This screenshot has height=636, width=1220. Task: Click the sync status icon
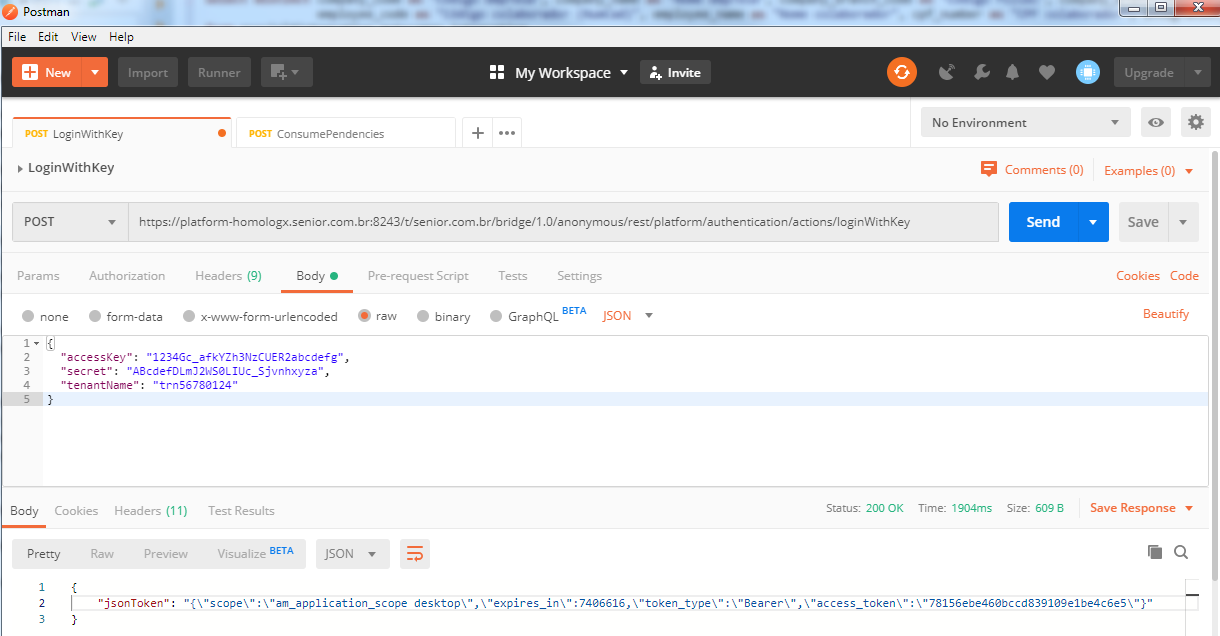pyautogui.click(x=902, y=72)
